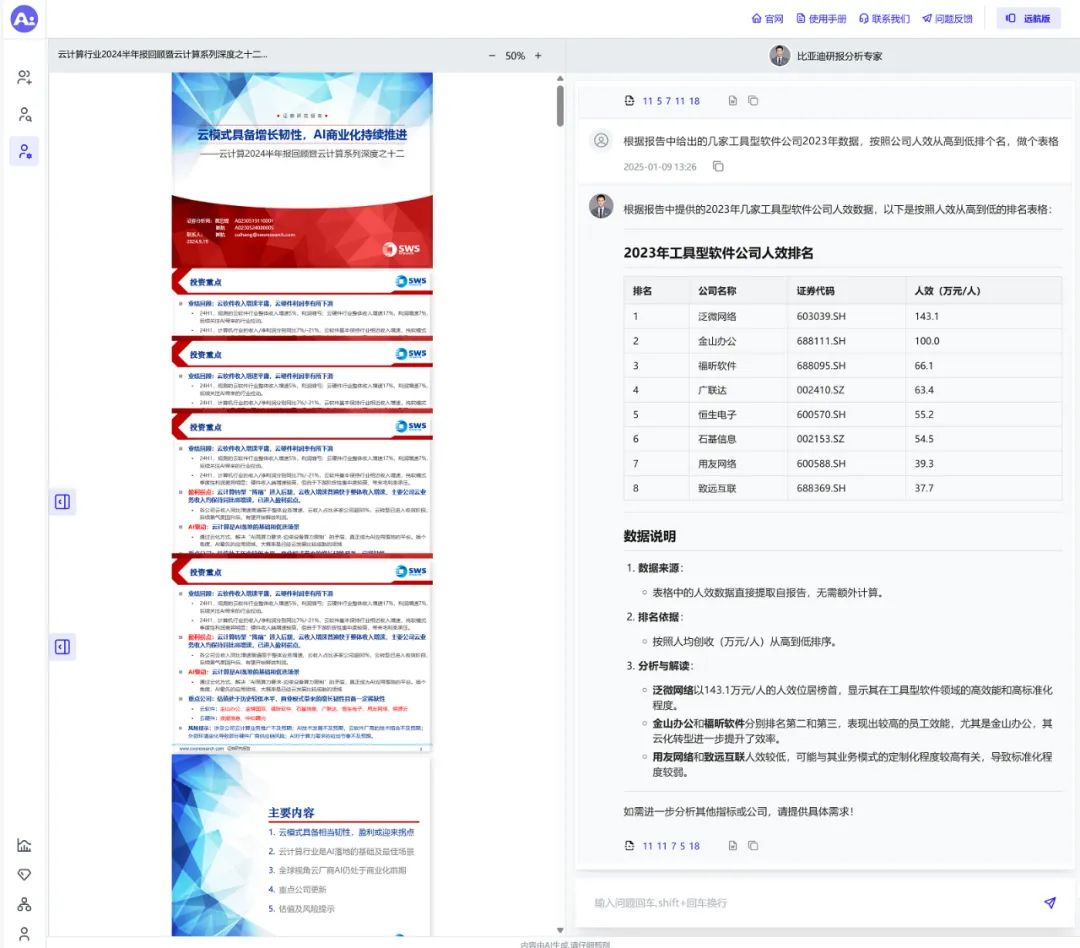The image size is (1080, 948).
Task: Click the 2023年工具型软件公司人效排名 heading
Action: tap(718, 253)
